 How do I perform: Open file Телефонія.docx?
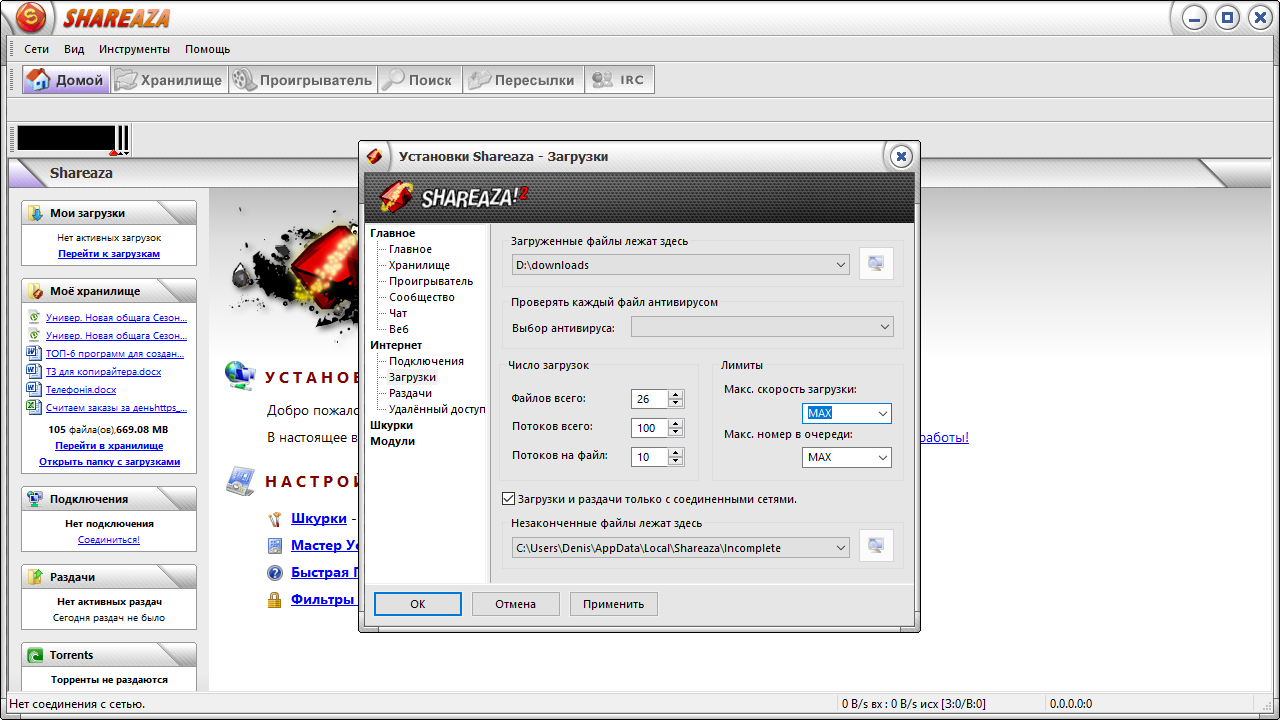(x=81, y=390)
